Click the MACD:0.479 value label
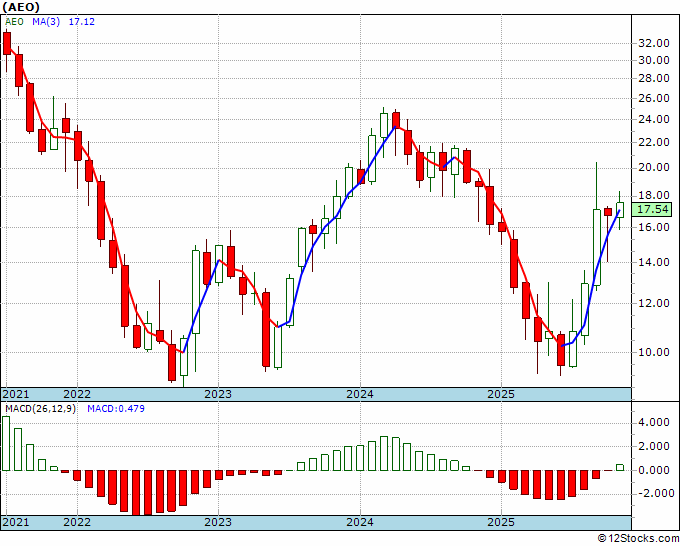 [116, 409]
